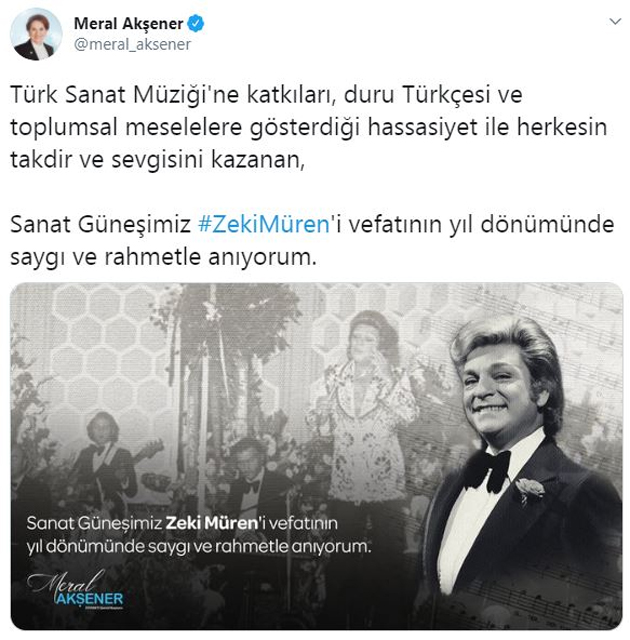
Task: Click the black bow tie in portrait
Action: pos(488,469)
